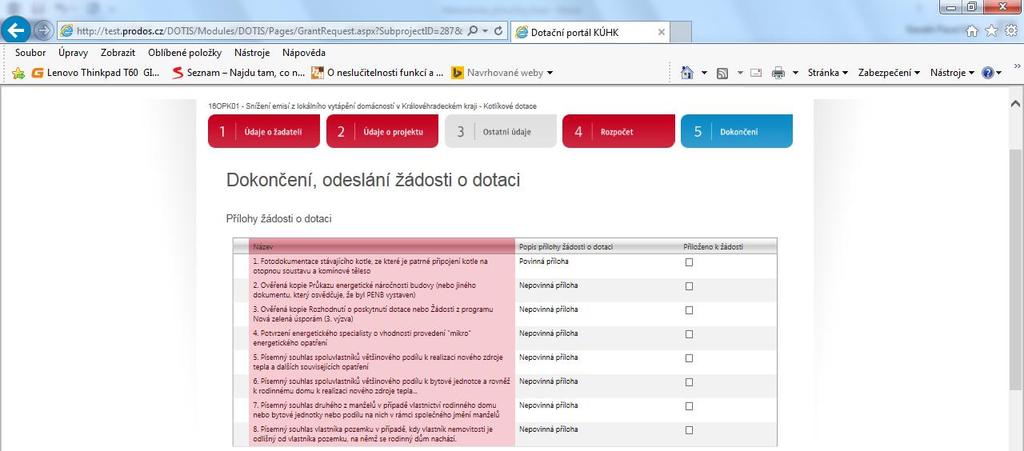This screenshot has height=451, width=1024.
Task: Go to step 5 Dokončení
Action: tap(737, 131)
